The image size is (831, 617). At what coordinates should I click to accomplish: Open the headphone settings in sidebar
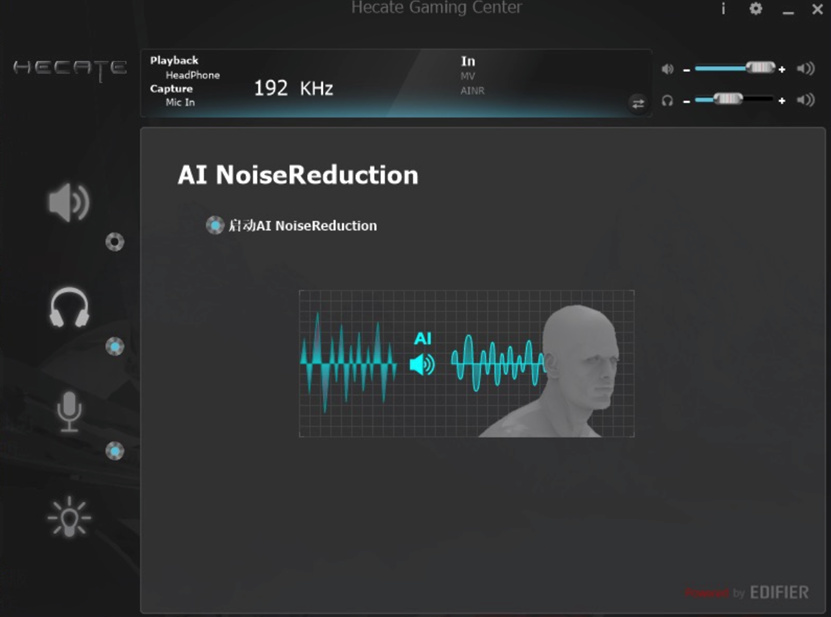pos(69,307)
